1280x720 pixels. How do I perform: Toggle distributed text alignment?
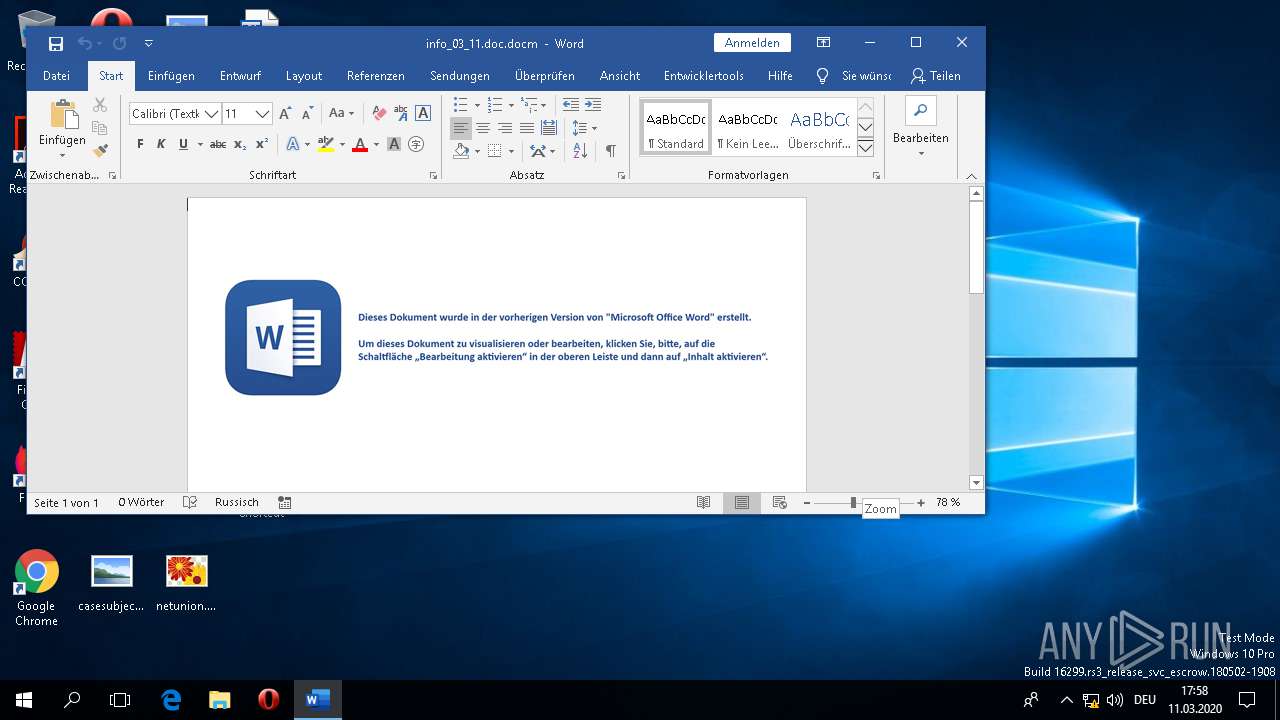click(x=549, y=128)
